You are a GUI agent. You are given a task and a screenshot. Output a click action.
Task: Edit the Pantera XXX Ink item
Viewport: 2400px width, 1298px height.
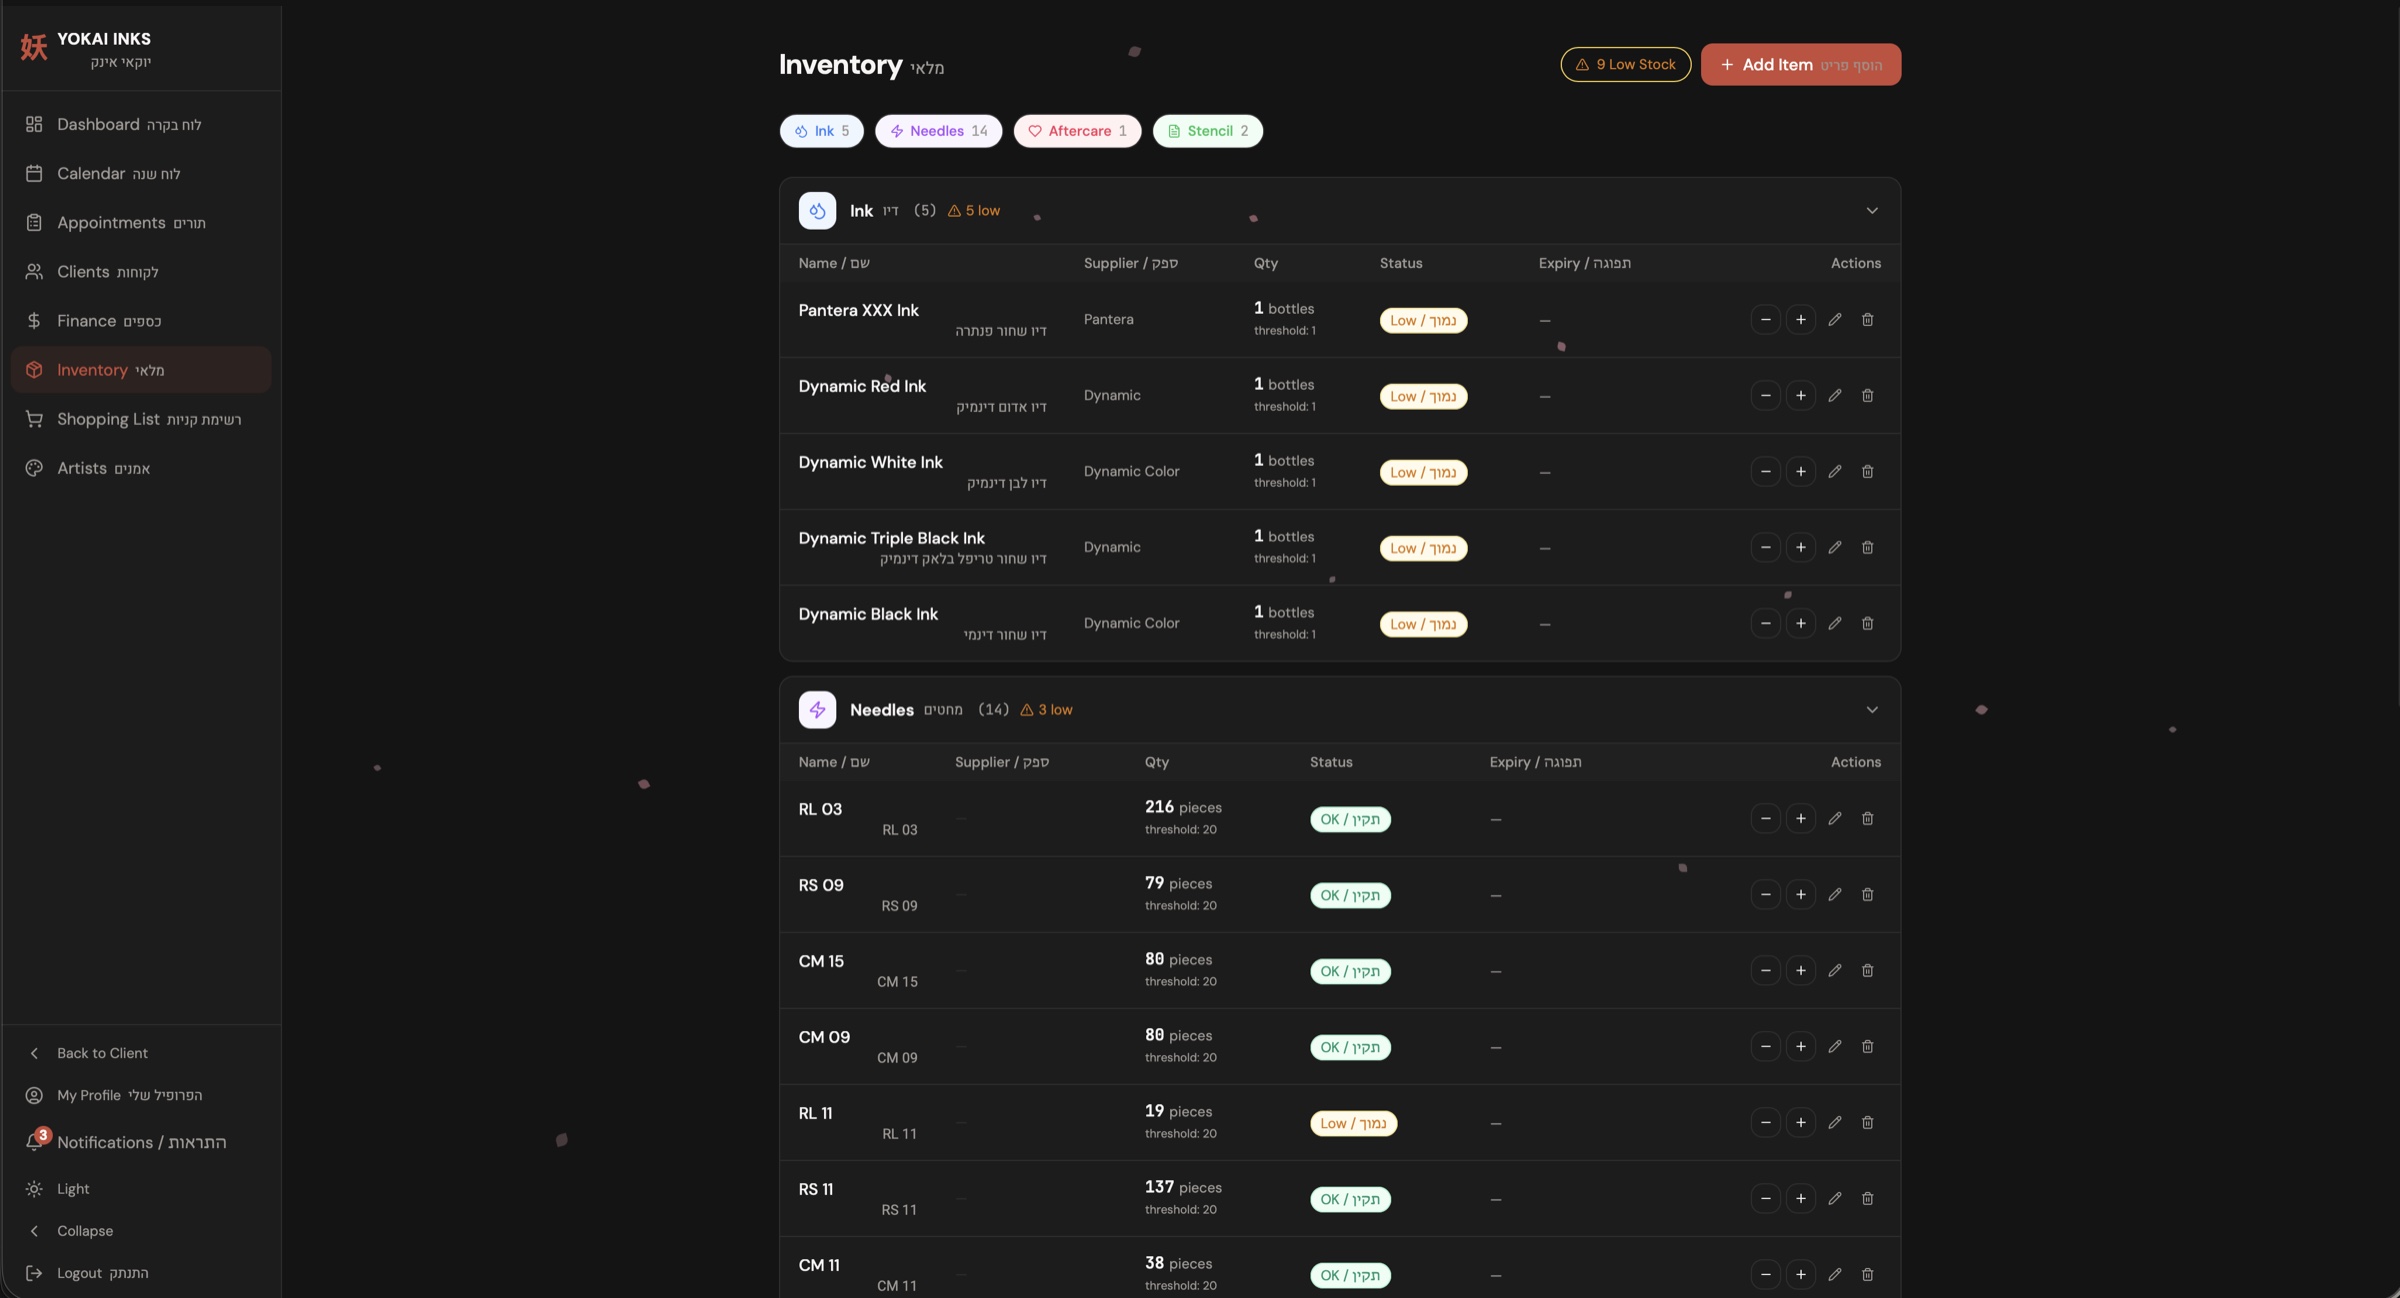pyautogui.click(x=1834, y=320)
